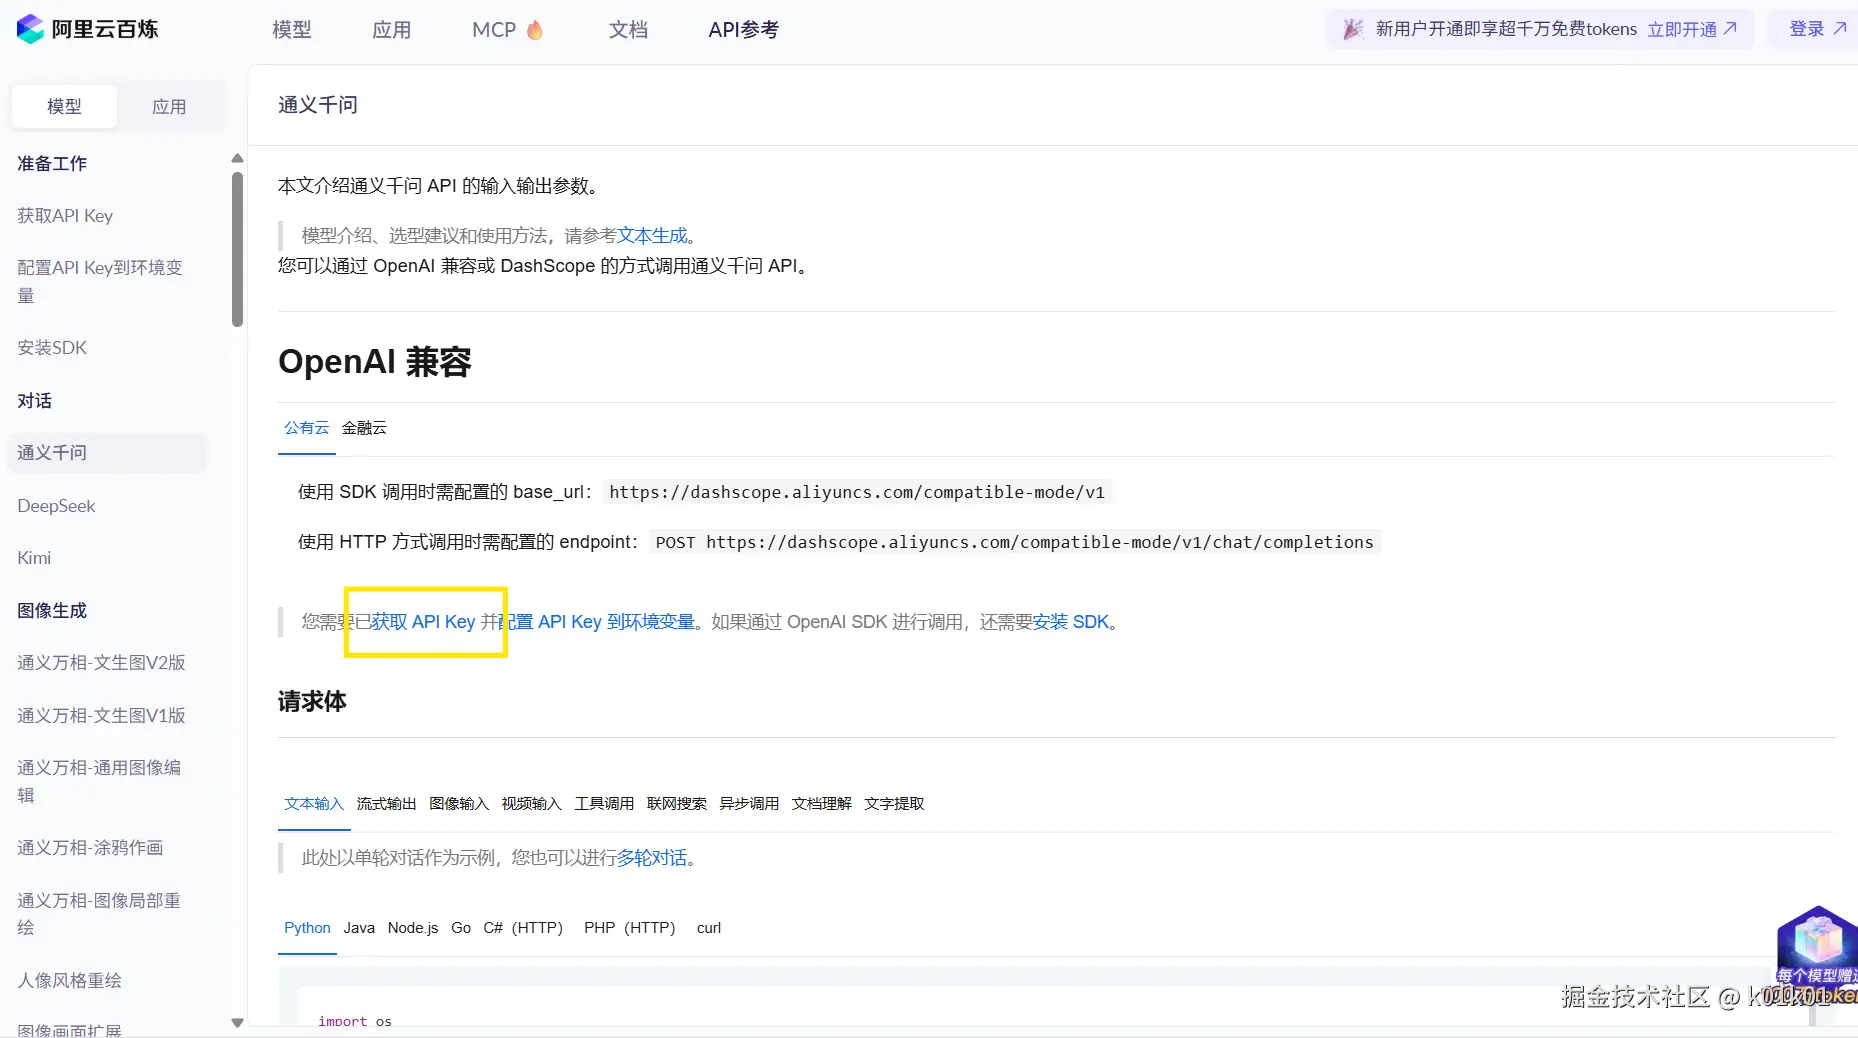Image resolution: width=1858 pixels, height=1038 pixels.
Task: Select Kimi in the sidebar
Action: click(x=34, y=558)
